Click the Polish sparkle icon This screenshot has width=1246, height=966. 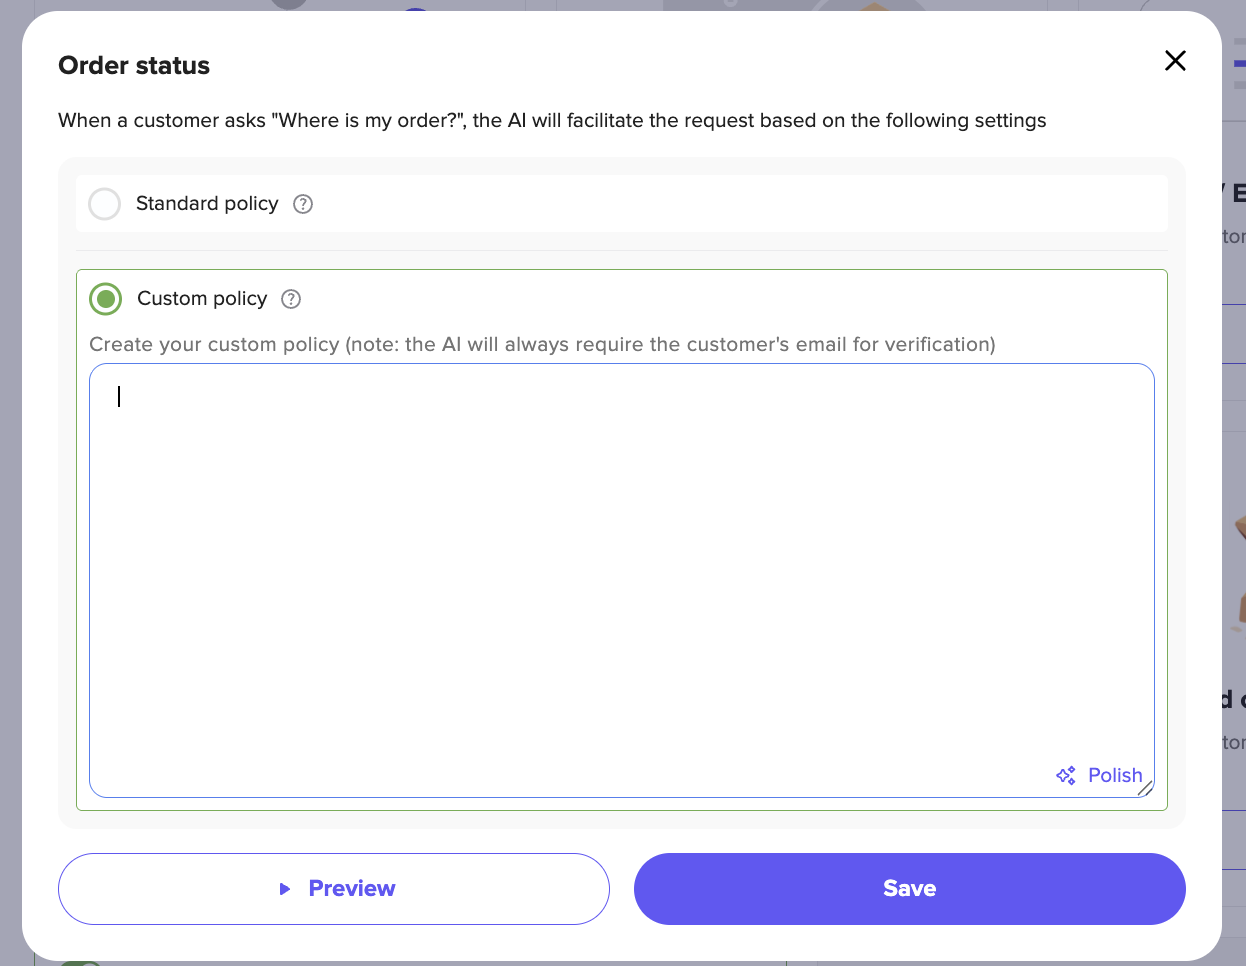[1066, 775]
